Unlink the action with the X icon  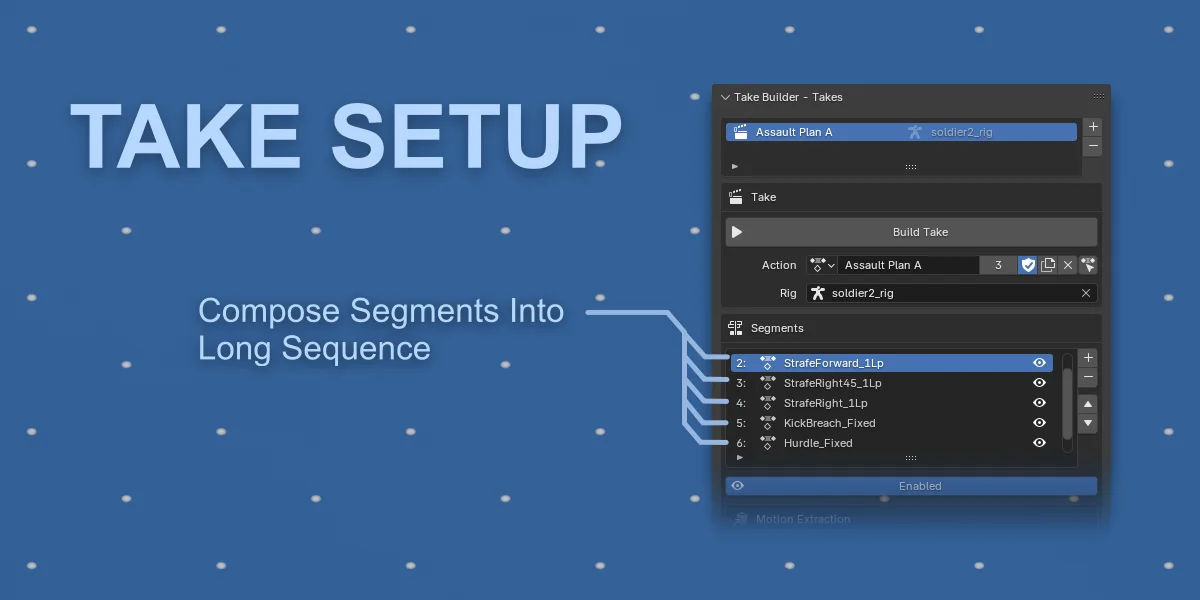pos(1067,265)
